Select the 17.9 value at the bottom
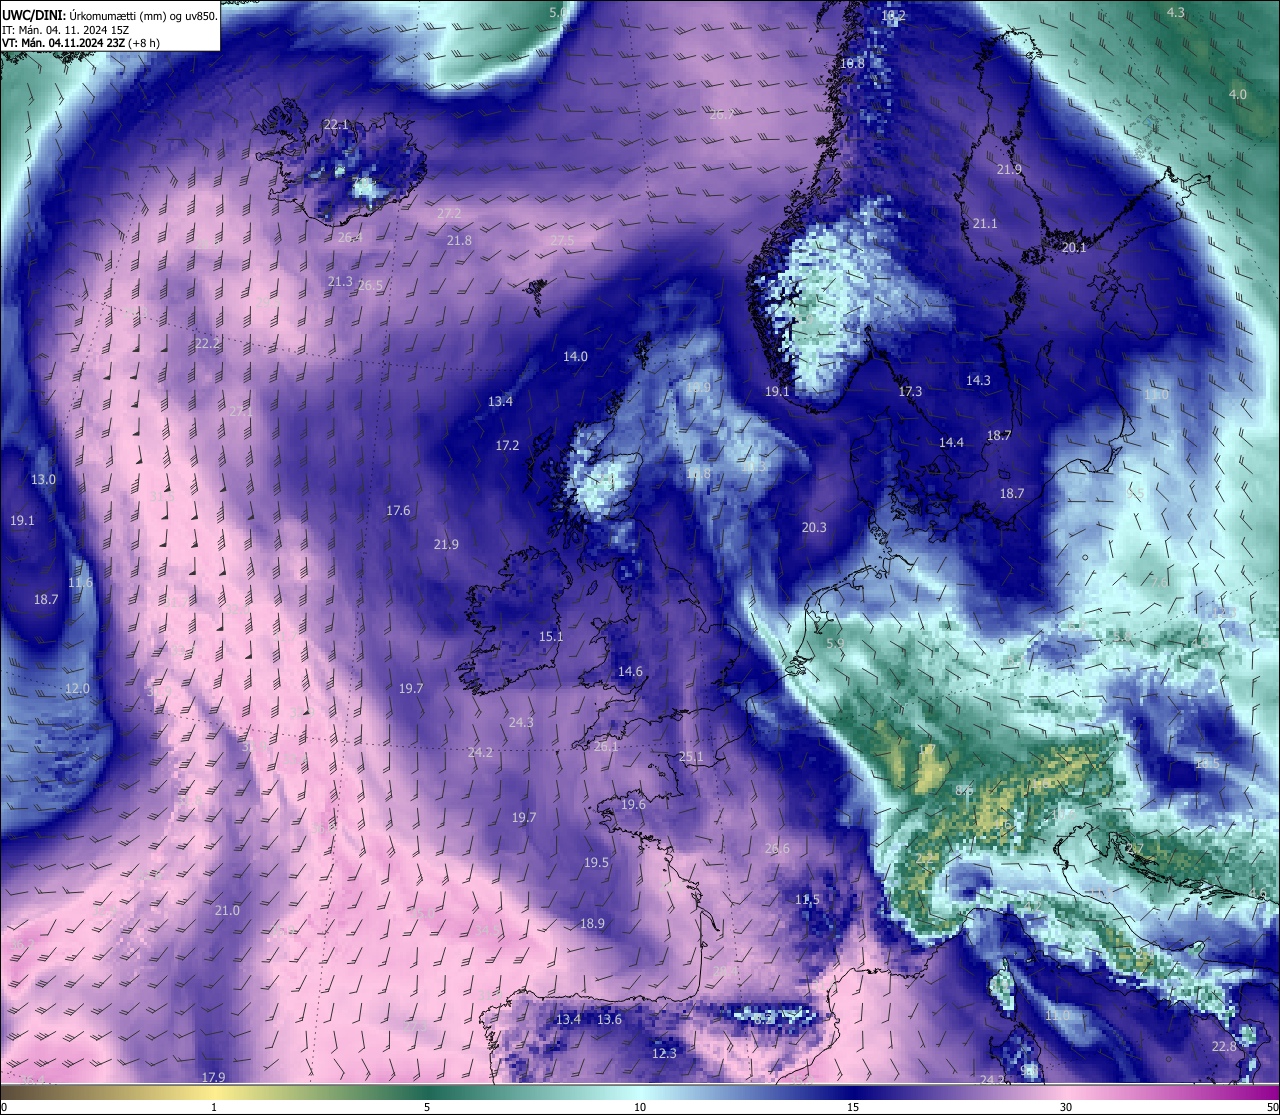This screenshot has width=1280, height=1115. (213, 1078)
